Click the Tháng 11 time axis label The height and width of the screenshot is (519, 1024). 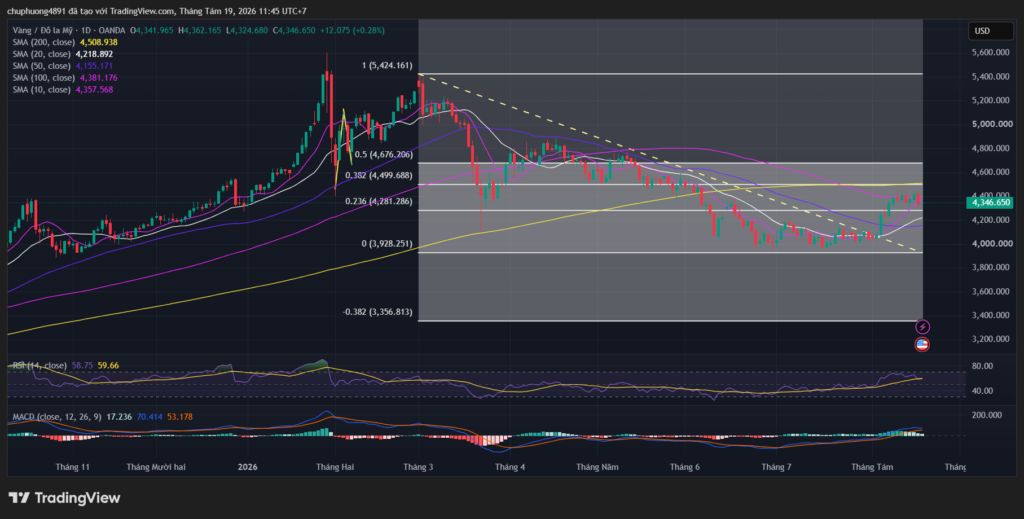click(x=72, y=467)
